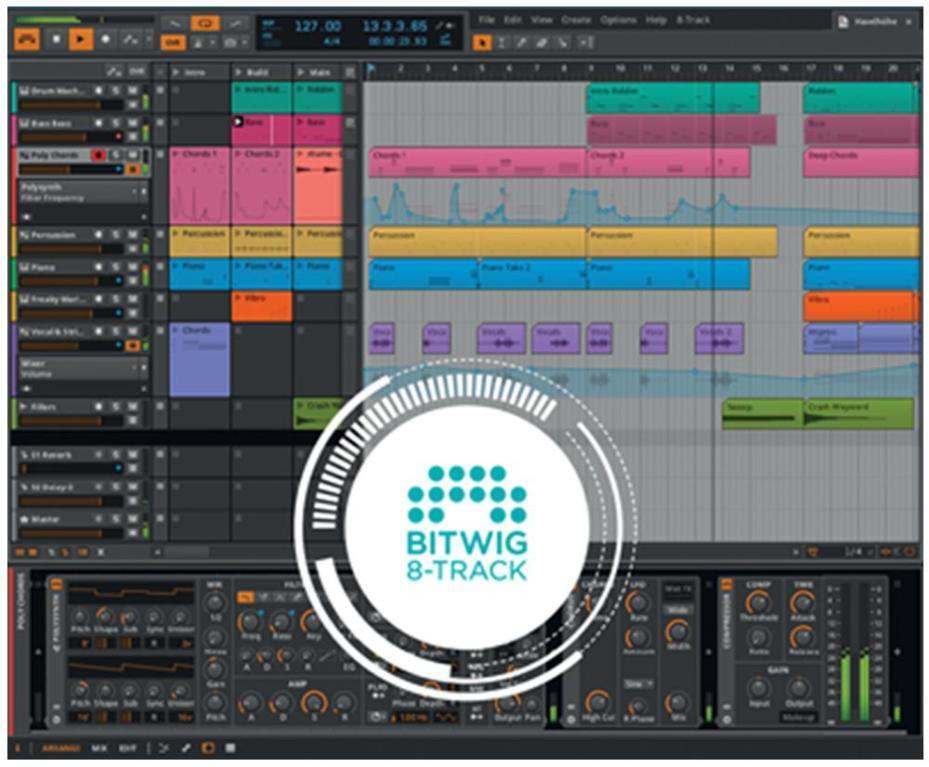This screenshot has width=929, height=767.
Task: Mute the Poly Chords track
Action: click(133, 155)
